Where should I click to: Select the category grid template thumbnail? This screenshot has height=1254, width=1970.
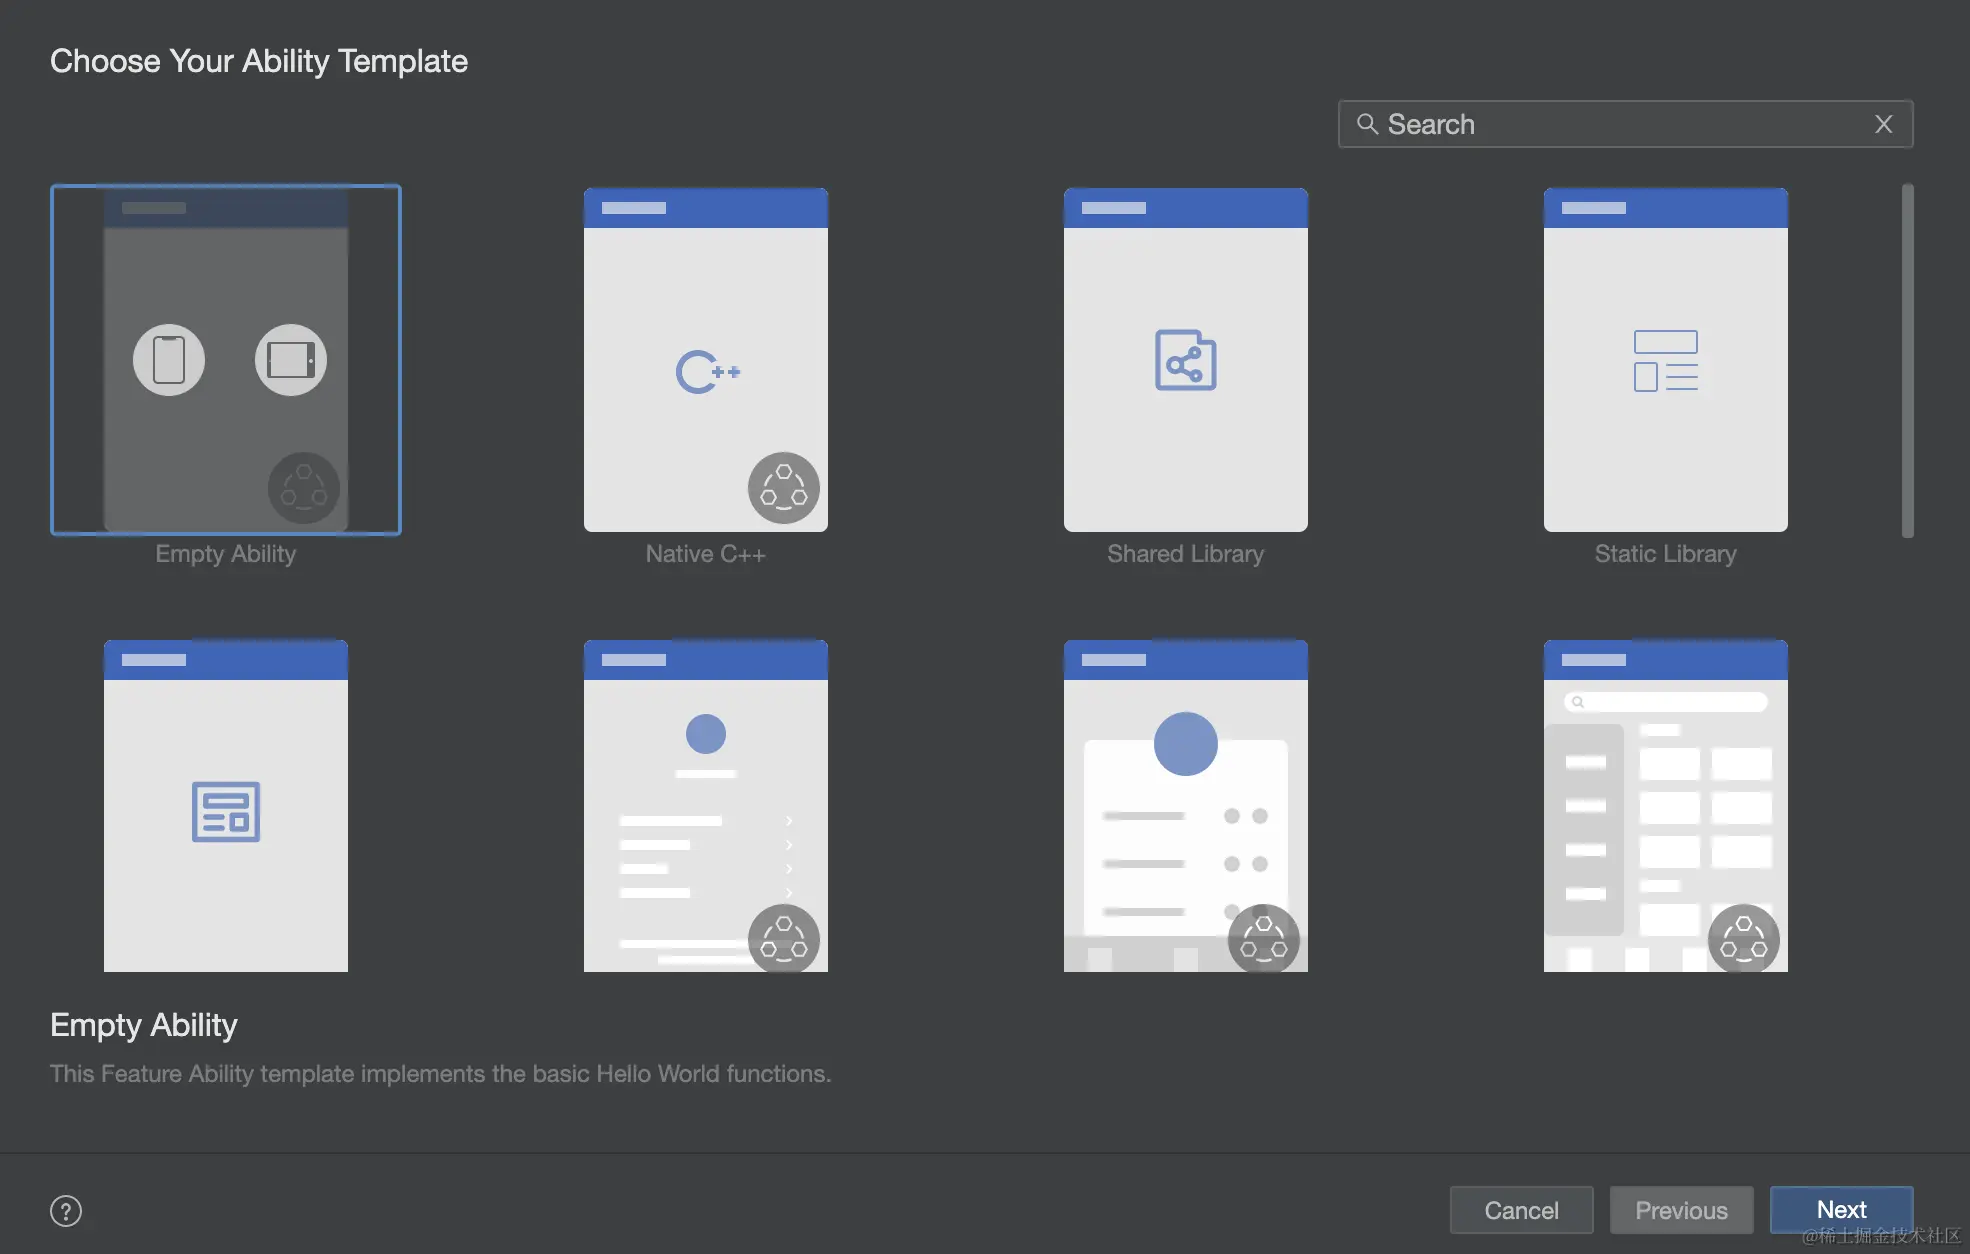pos(1665,805)
